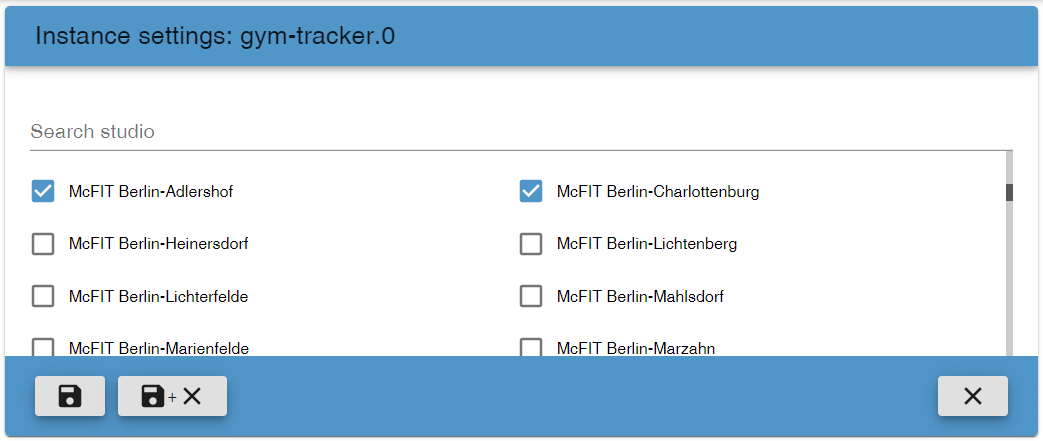Tick the McFIT Berlin-Lichtenberg checkbox
This screenshot has width=1043, height=441.
click(531, 244)
